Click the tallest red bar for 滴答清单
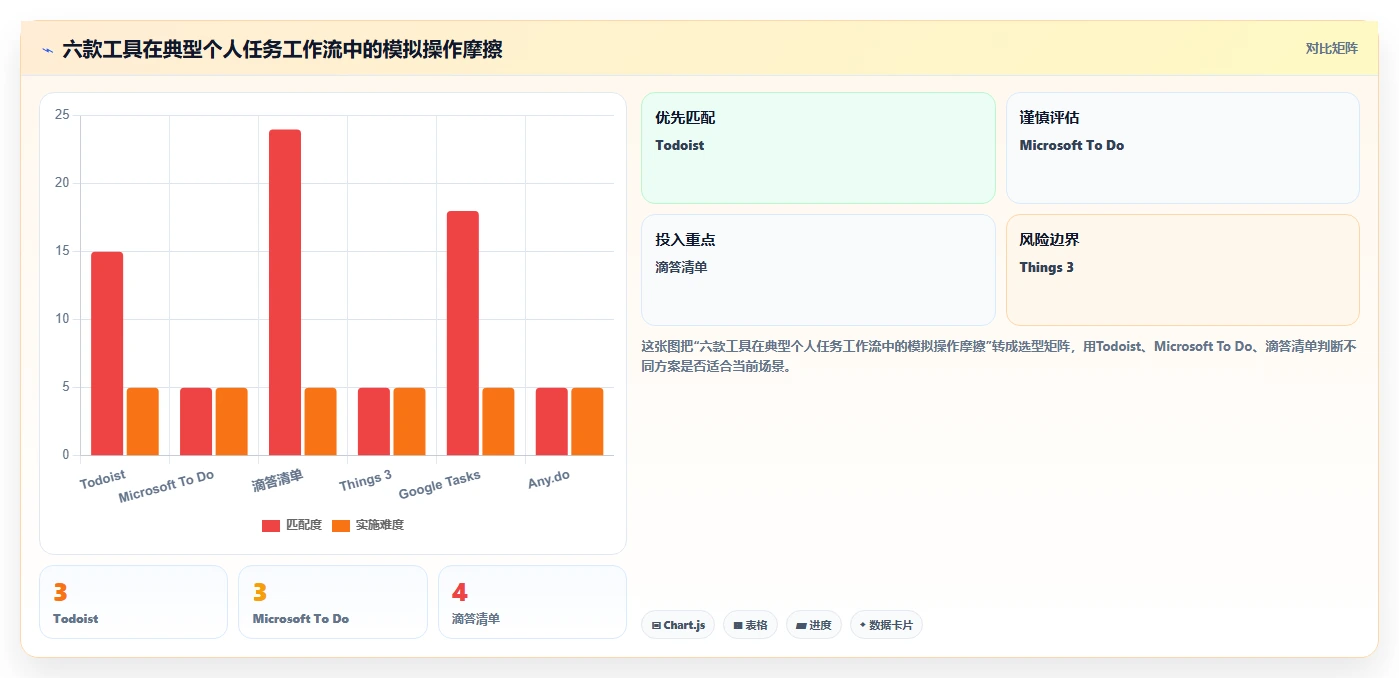 pyautogui.click(x=285, y=292)
